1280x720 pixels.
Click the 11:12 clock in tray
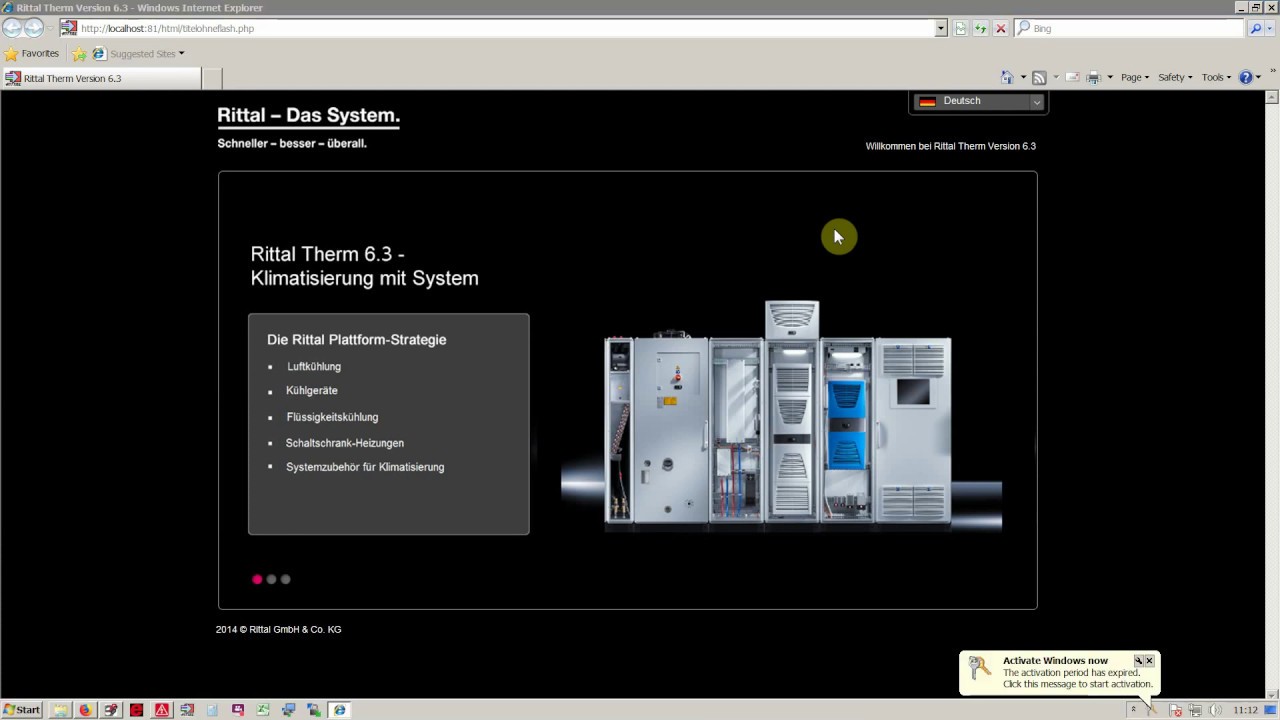(x=1245, y=710)
